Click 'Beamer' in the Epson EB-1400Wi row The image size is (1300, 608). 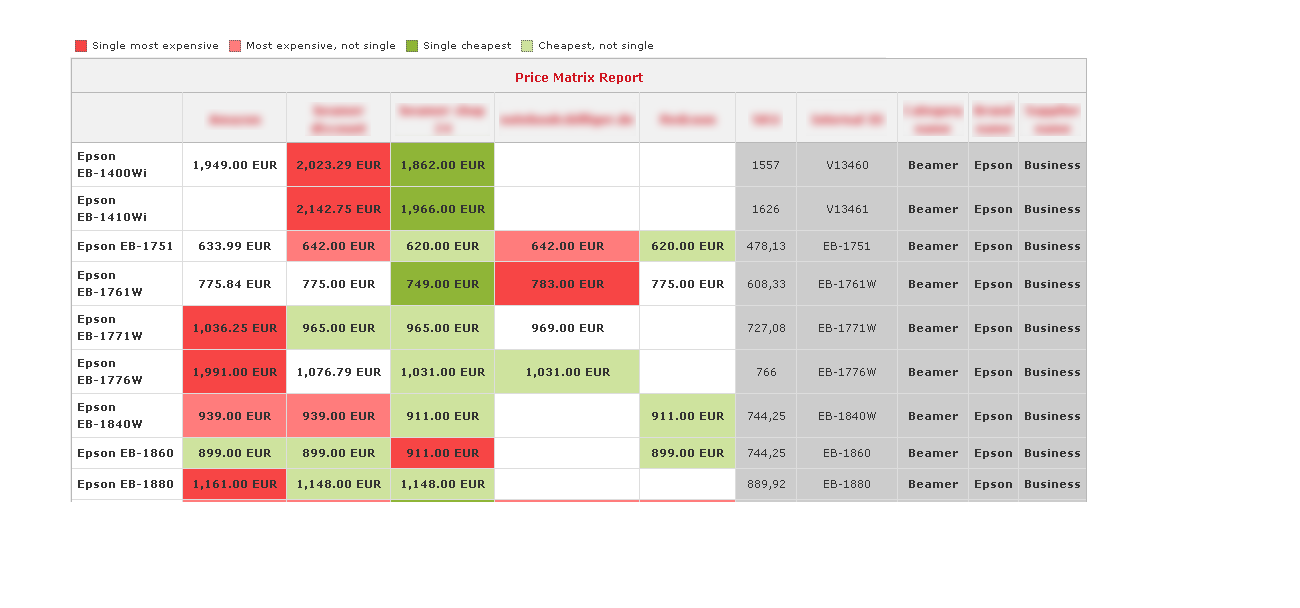(x=933, y=165)
